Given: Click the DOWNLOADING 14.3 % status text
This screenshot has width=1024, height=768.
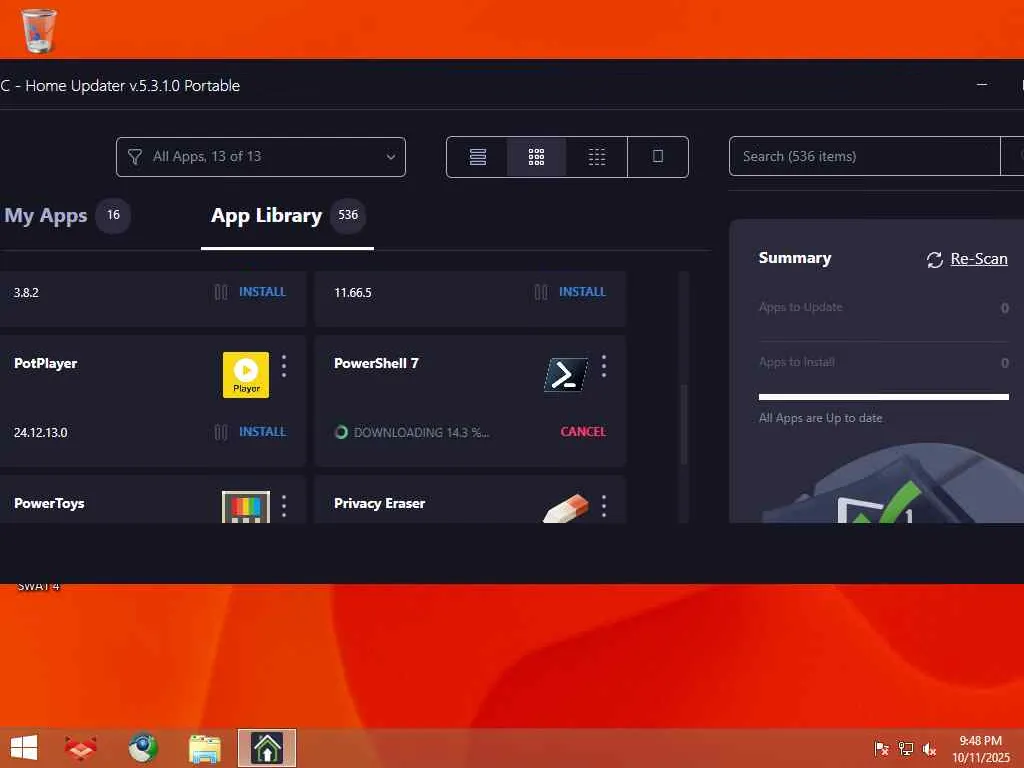Looking at the screenshot, I should tap(421, 432).
